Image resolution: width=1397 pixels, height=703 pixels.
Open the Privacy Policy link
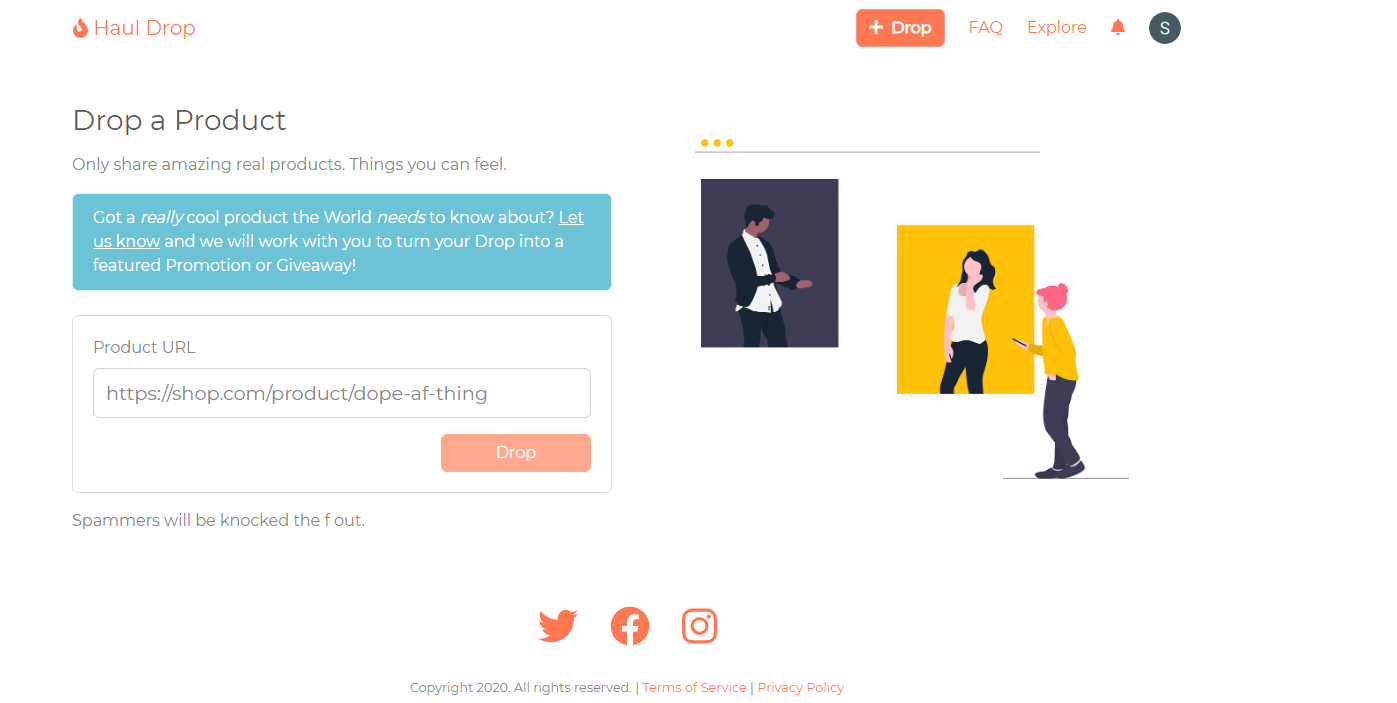pos(800,687)
